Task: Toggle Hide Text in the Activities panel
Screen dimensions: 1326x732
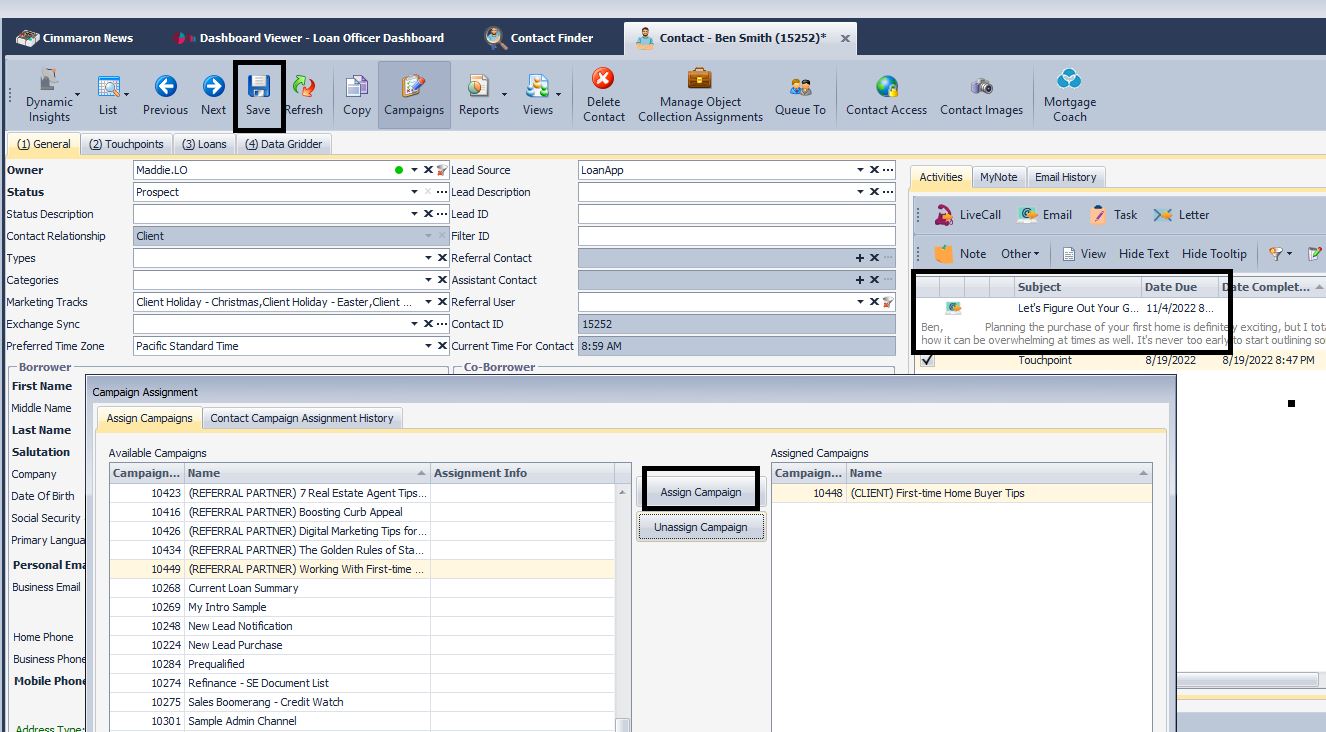Action: click(1143, 253)
